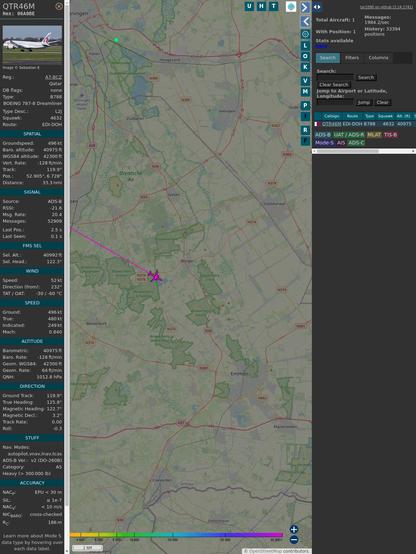Click the ADS-C legend label

coord(356,143)
